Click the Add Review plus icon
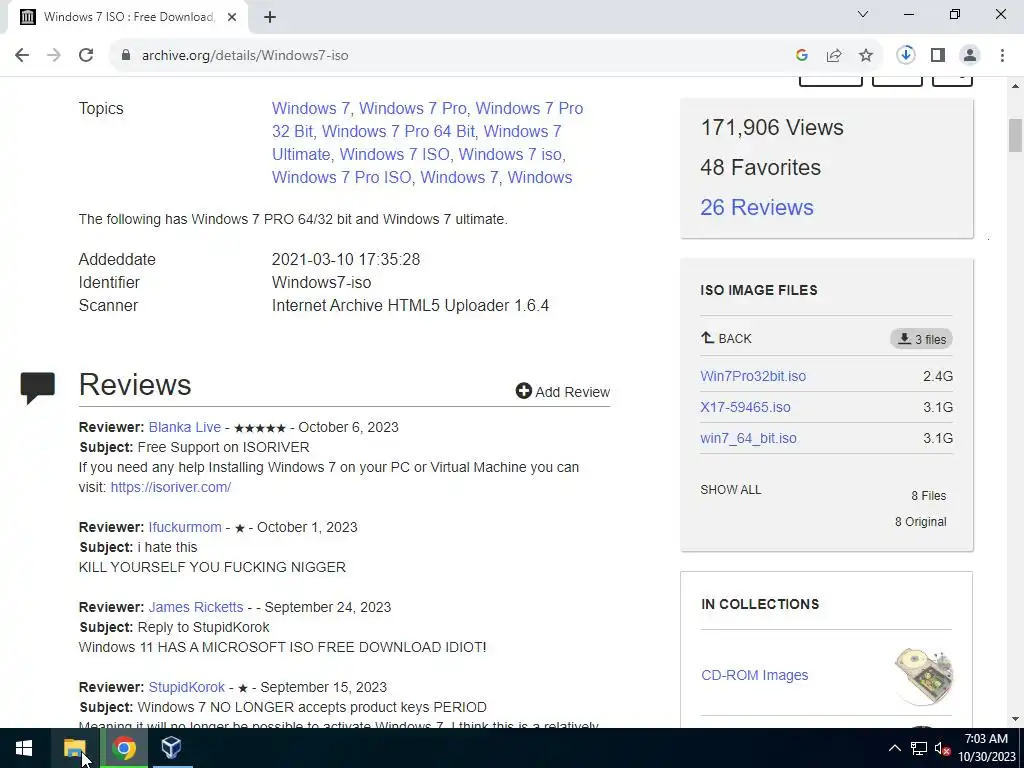This screenshot has width=1024, height=768. (x=524, y=391)
